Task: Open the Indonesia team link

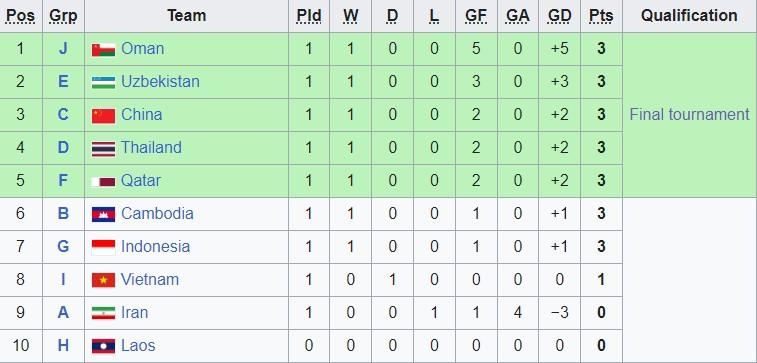Action: click(x=155, y=247)
